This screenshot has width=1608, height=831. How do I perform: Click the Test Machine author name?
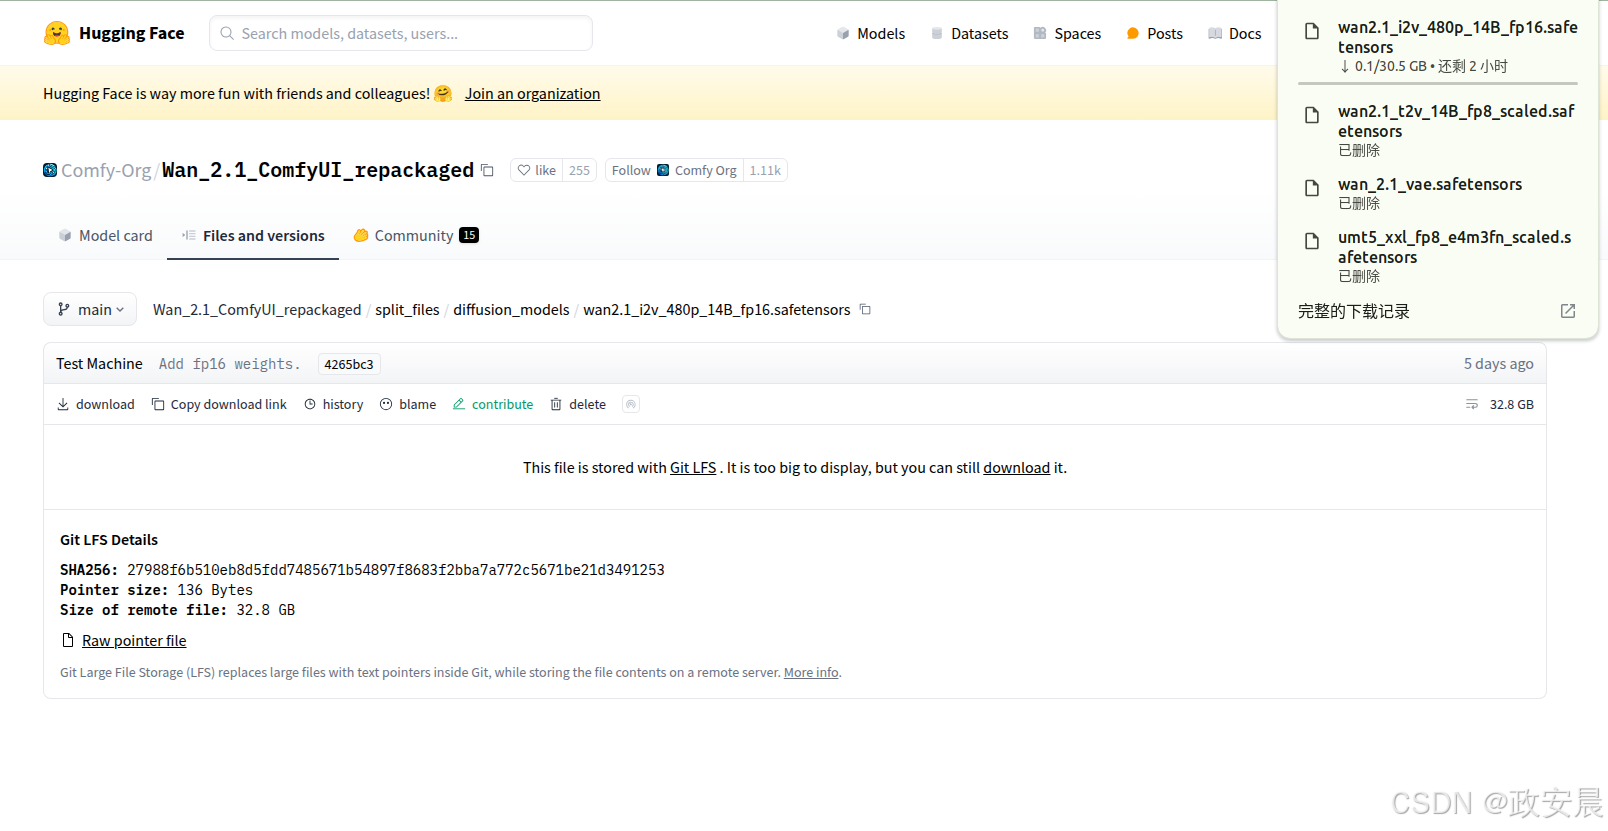(99, 364)
